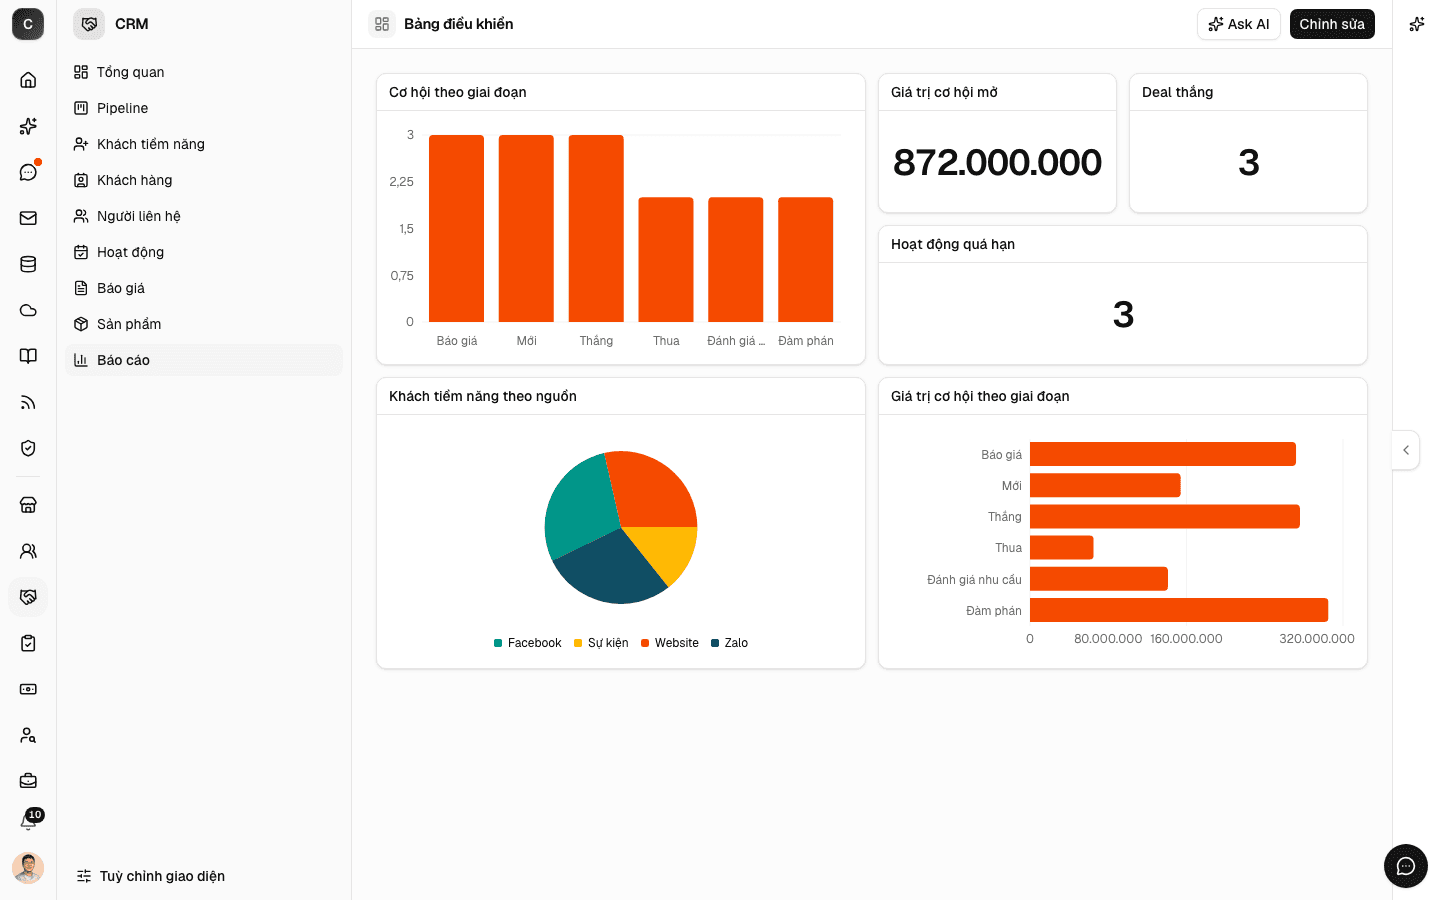Open the mail envelope icon
Screen dimensions: 1440x900
(28, 218)
